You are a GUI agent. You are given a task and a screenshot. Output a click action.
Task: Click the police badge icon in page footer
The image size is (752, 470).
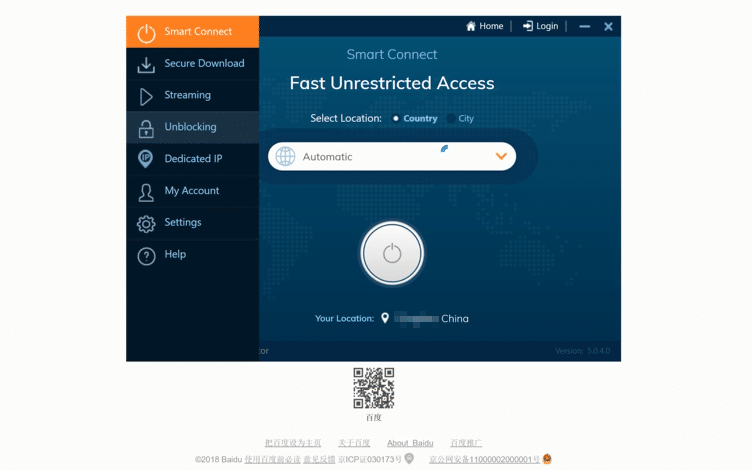(547, 459)
